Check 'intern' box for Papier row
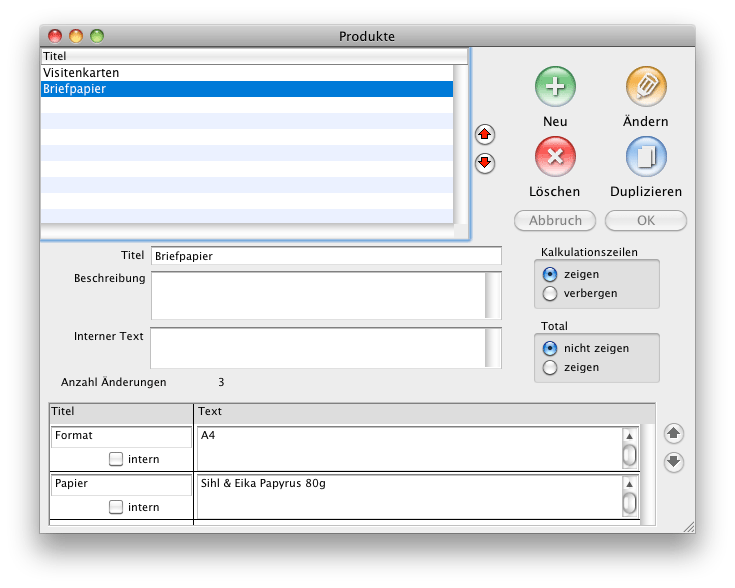This screenshot has width=735, height=588. (x=116, y=507)
